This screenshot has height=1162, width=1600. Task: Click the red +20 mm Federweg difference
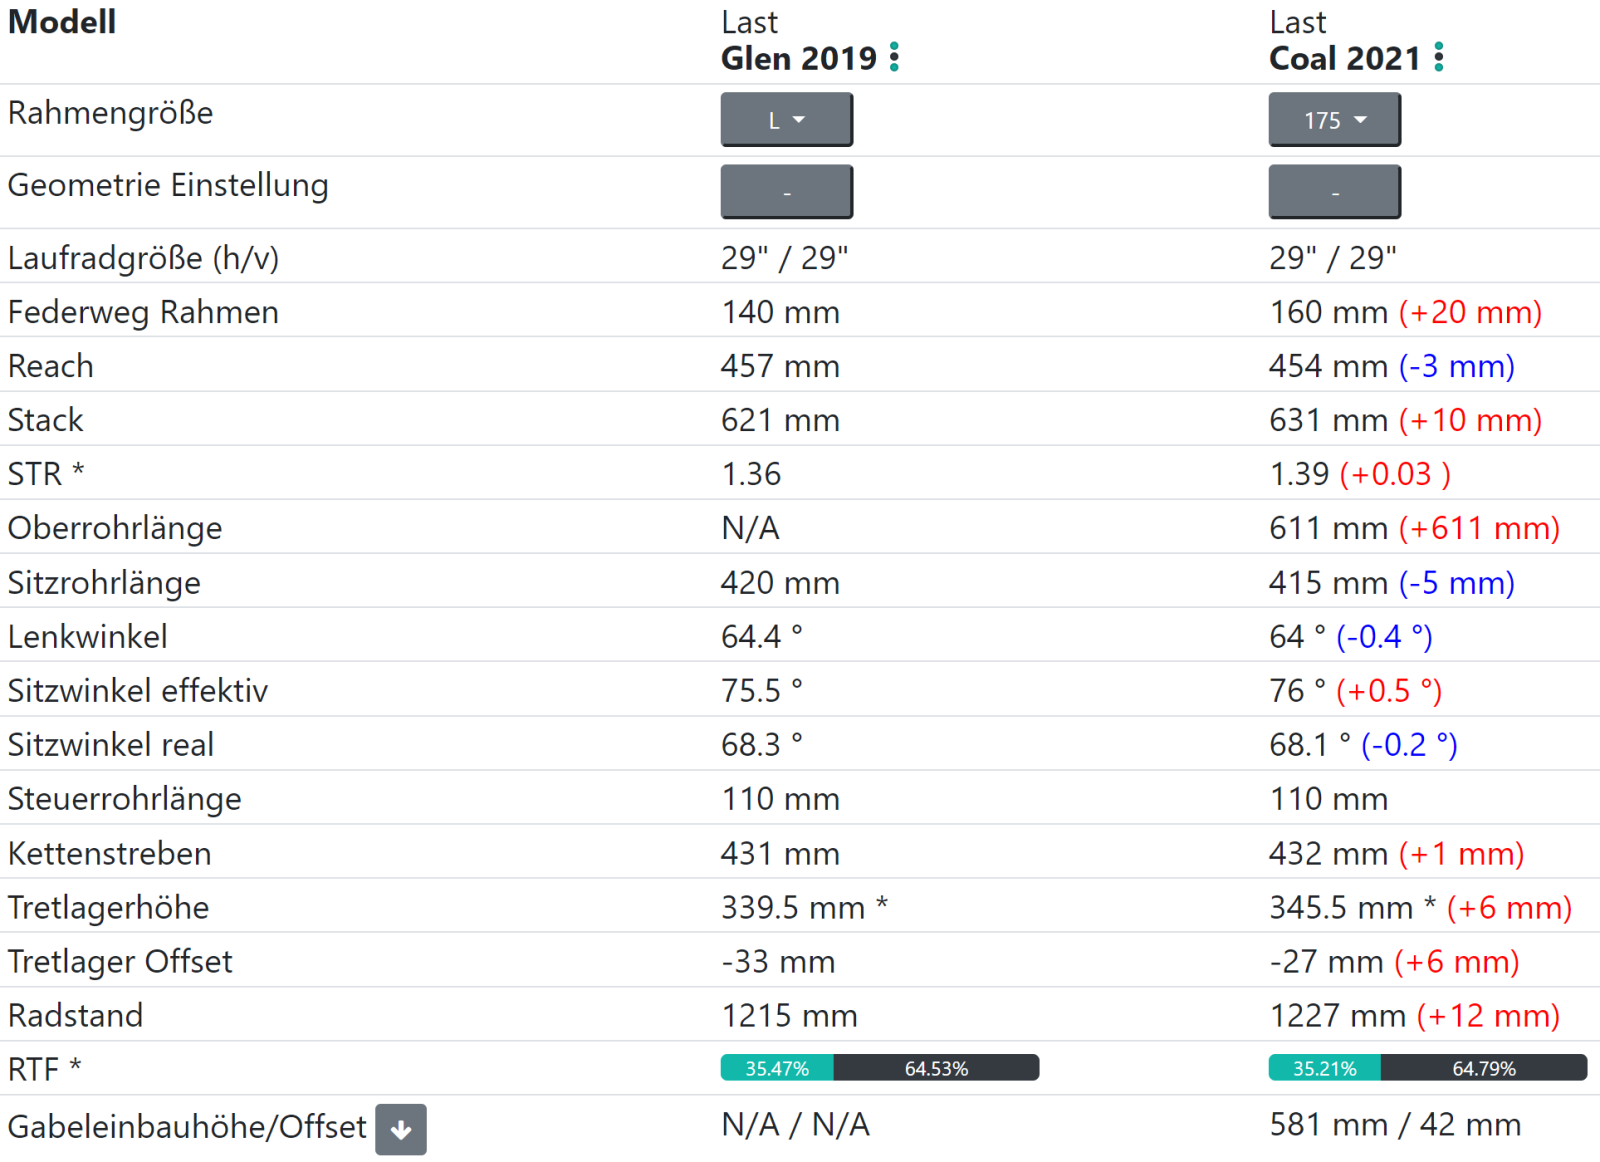tap(1470, 312)
